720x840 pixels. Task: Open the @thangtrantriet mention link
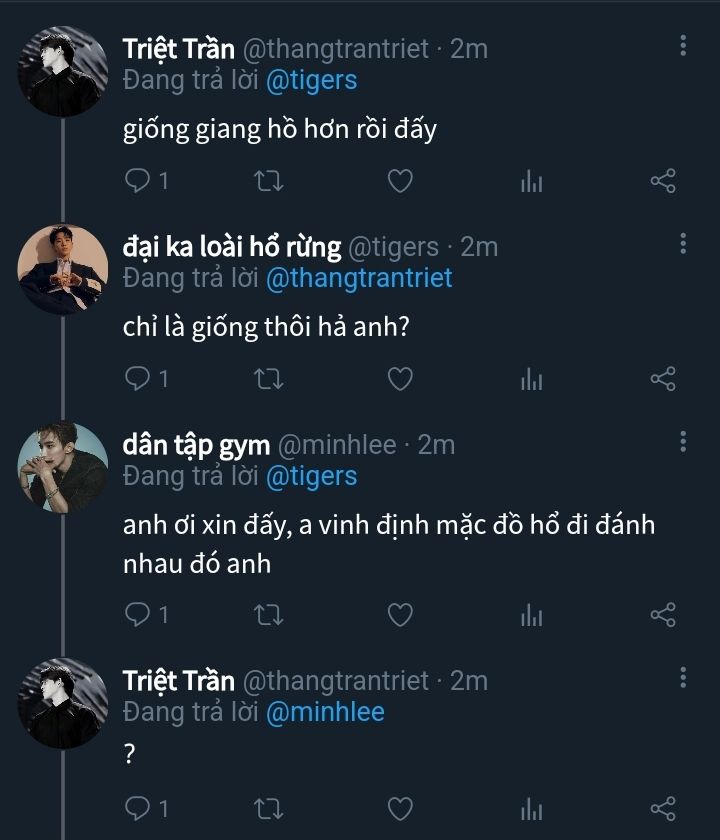click(359, 277)
